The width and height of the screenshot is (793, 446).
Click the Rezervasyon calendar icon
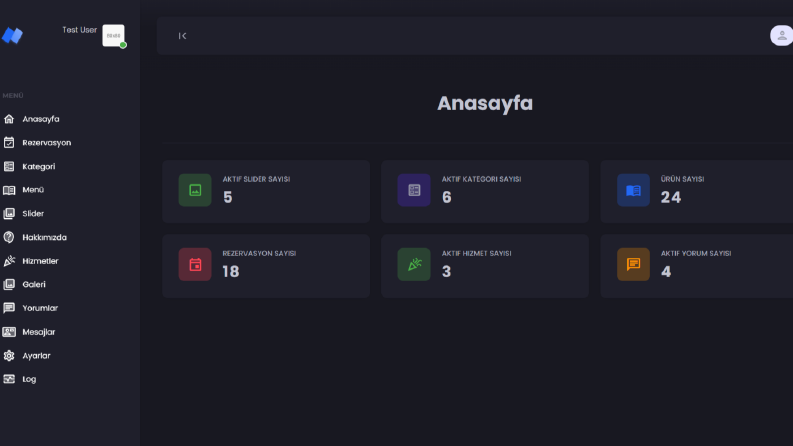(x=9, y=143)
